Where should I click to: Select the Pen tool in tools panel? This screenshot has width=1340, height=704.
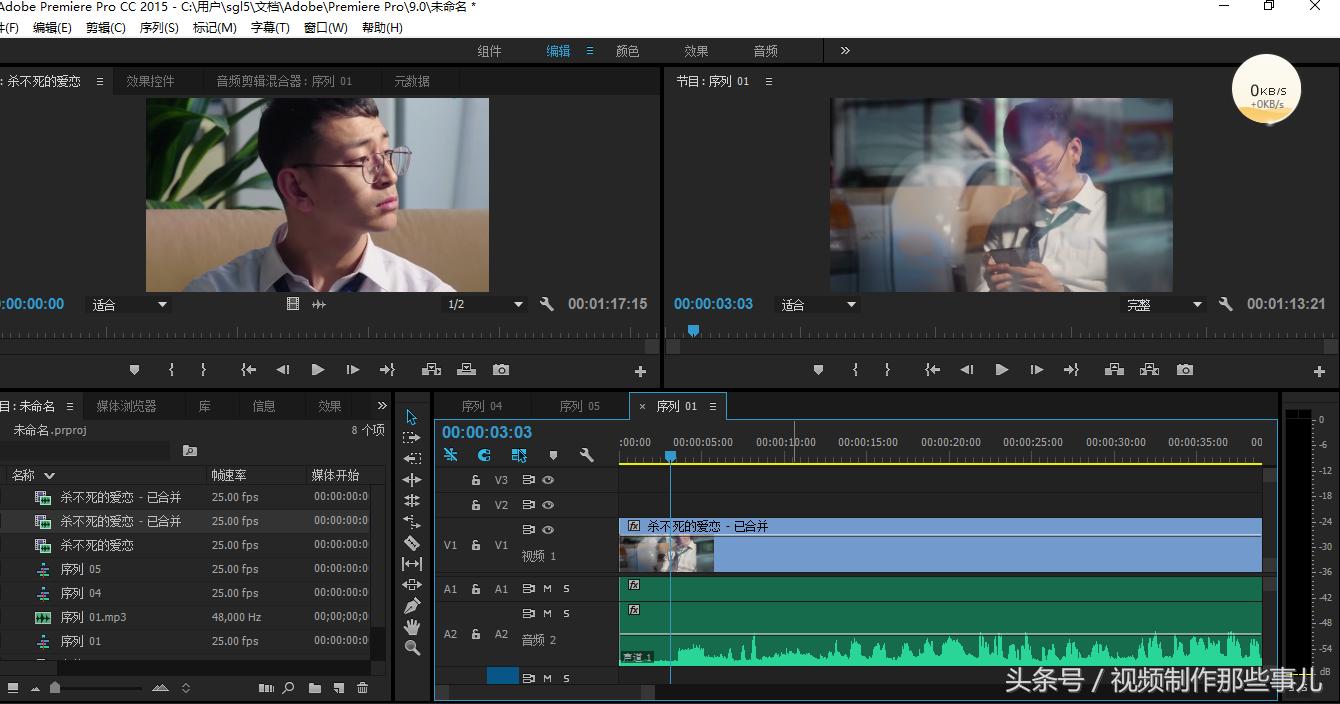(x=411, y=606)
